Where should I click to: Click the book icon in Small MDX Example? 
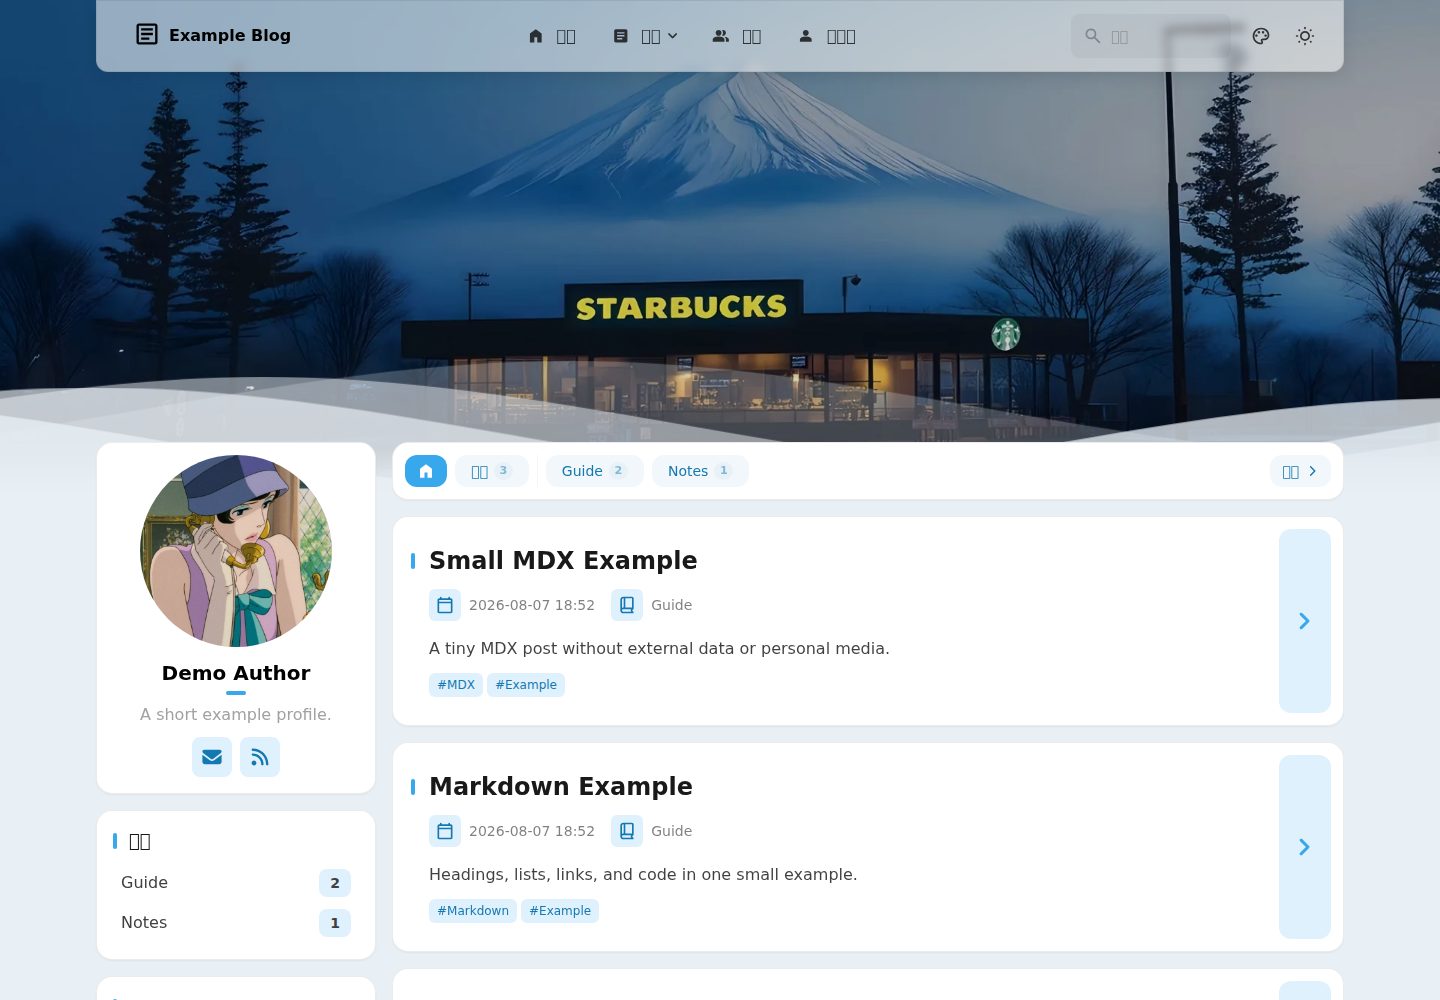tap(627, 605)
